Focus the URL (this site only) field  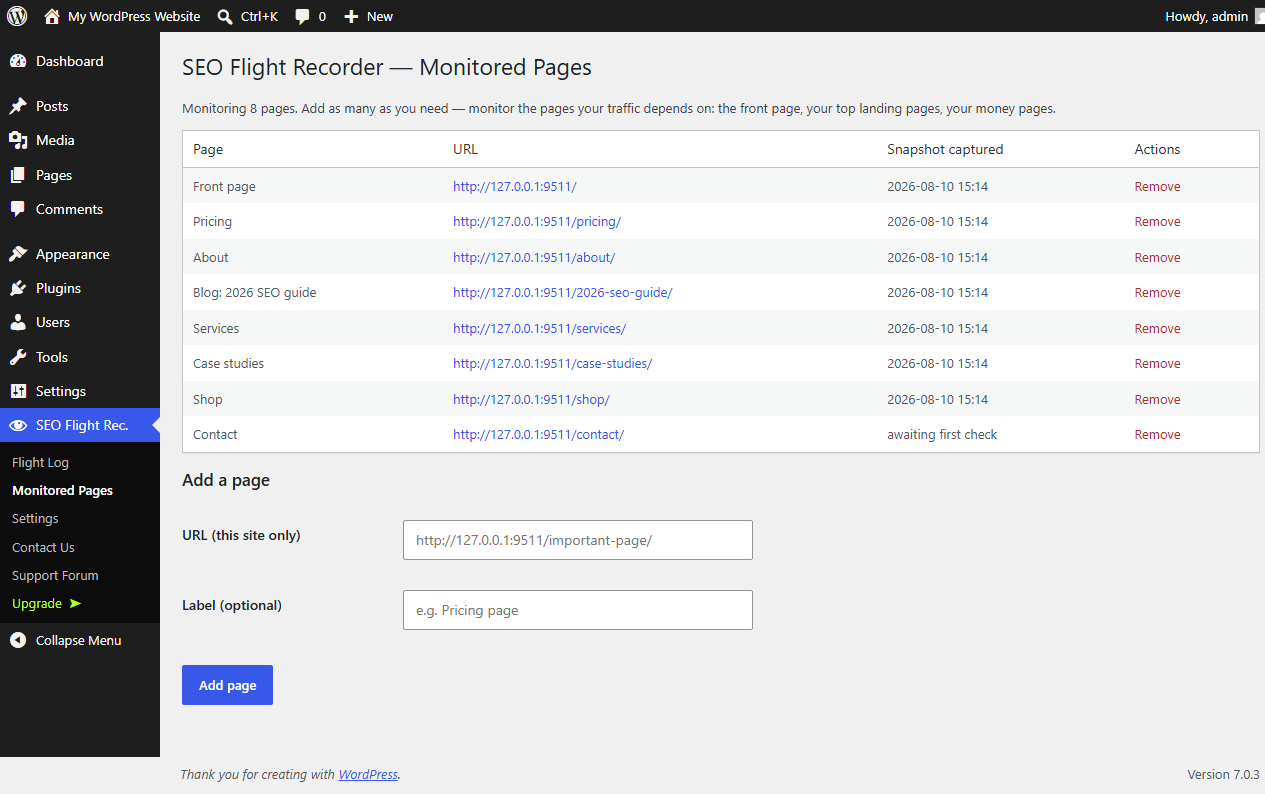(577, 540)
